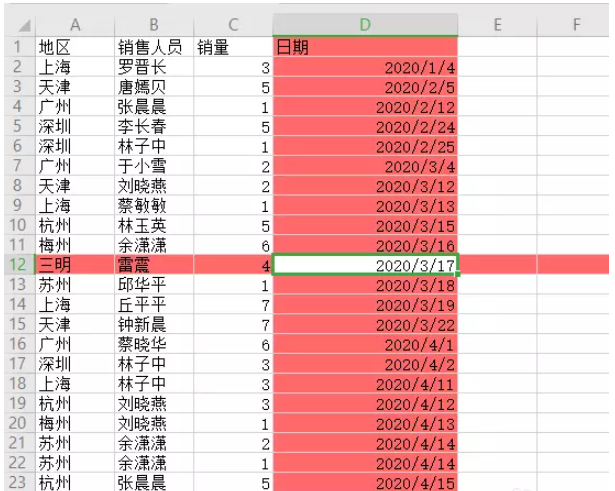Click the cell with 于小雪
Viewport: 615px width, 491px height.
point(154,166)
